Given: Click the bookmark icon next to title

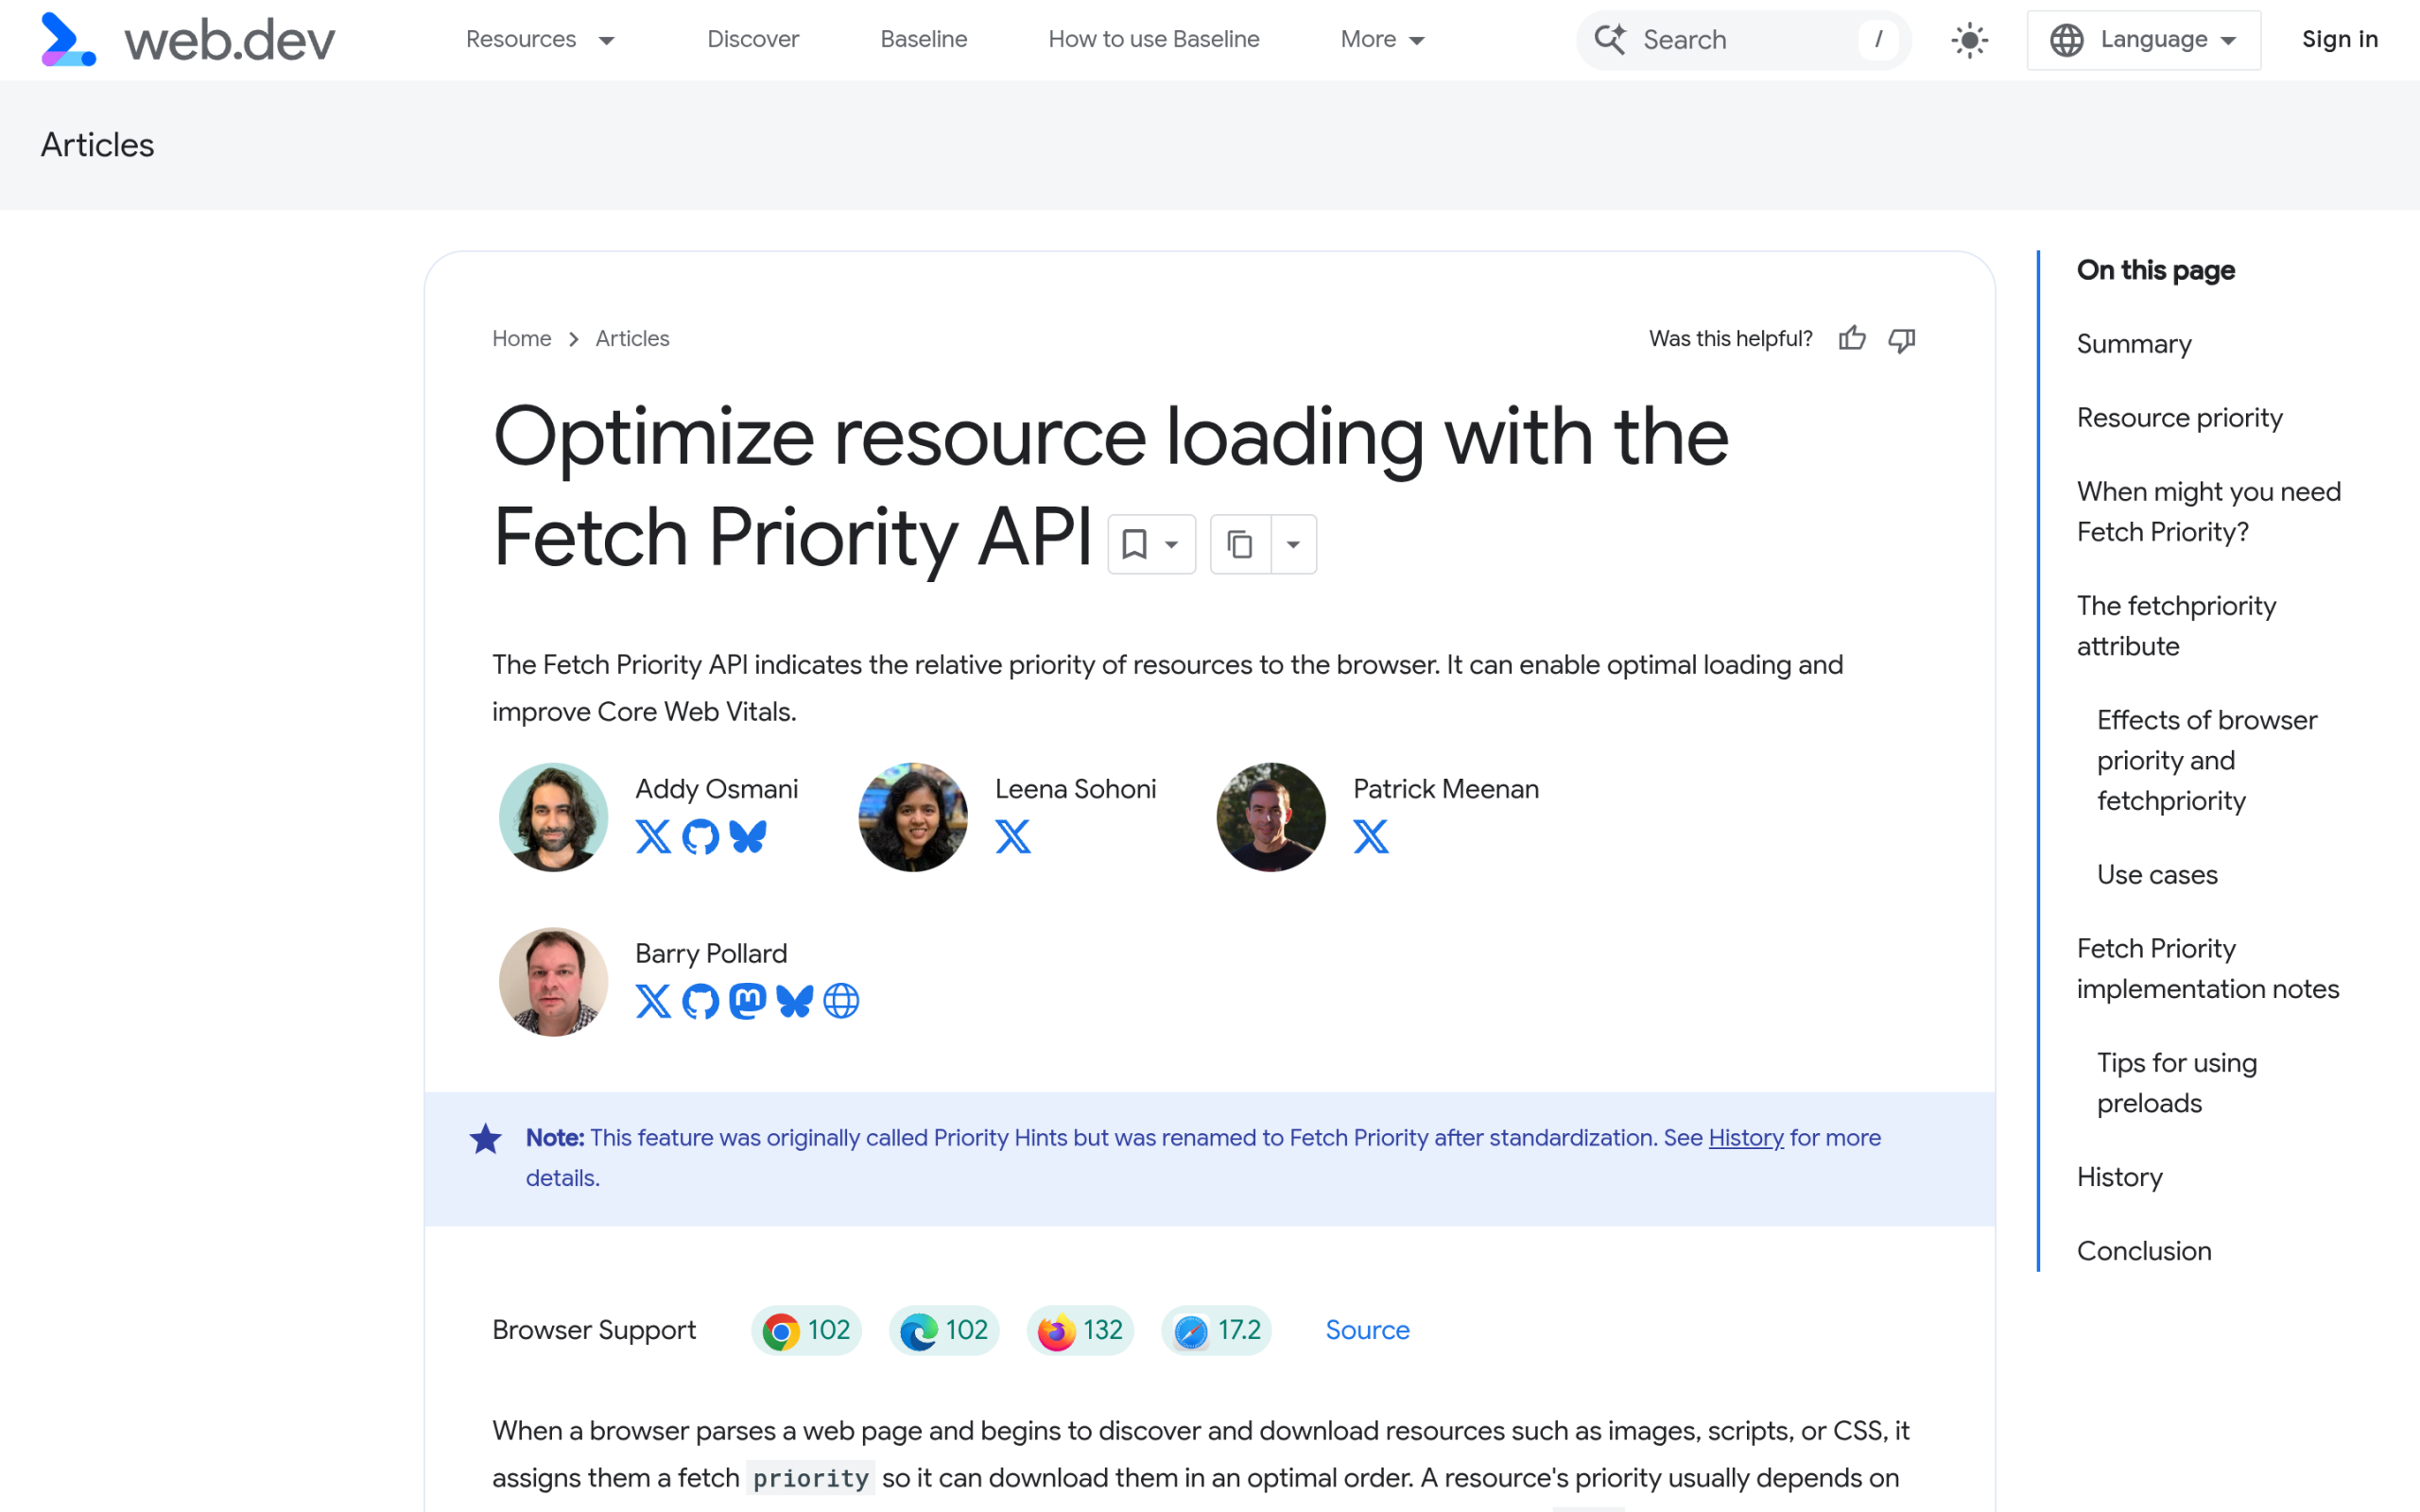Looking at the screenshot, I should [1134, 544].
